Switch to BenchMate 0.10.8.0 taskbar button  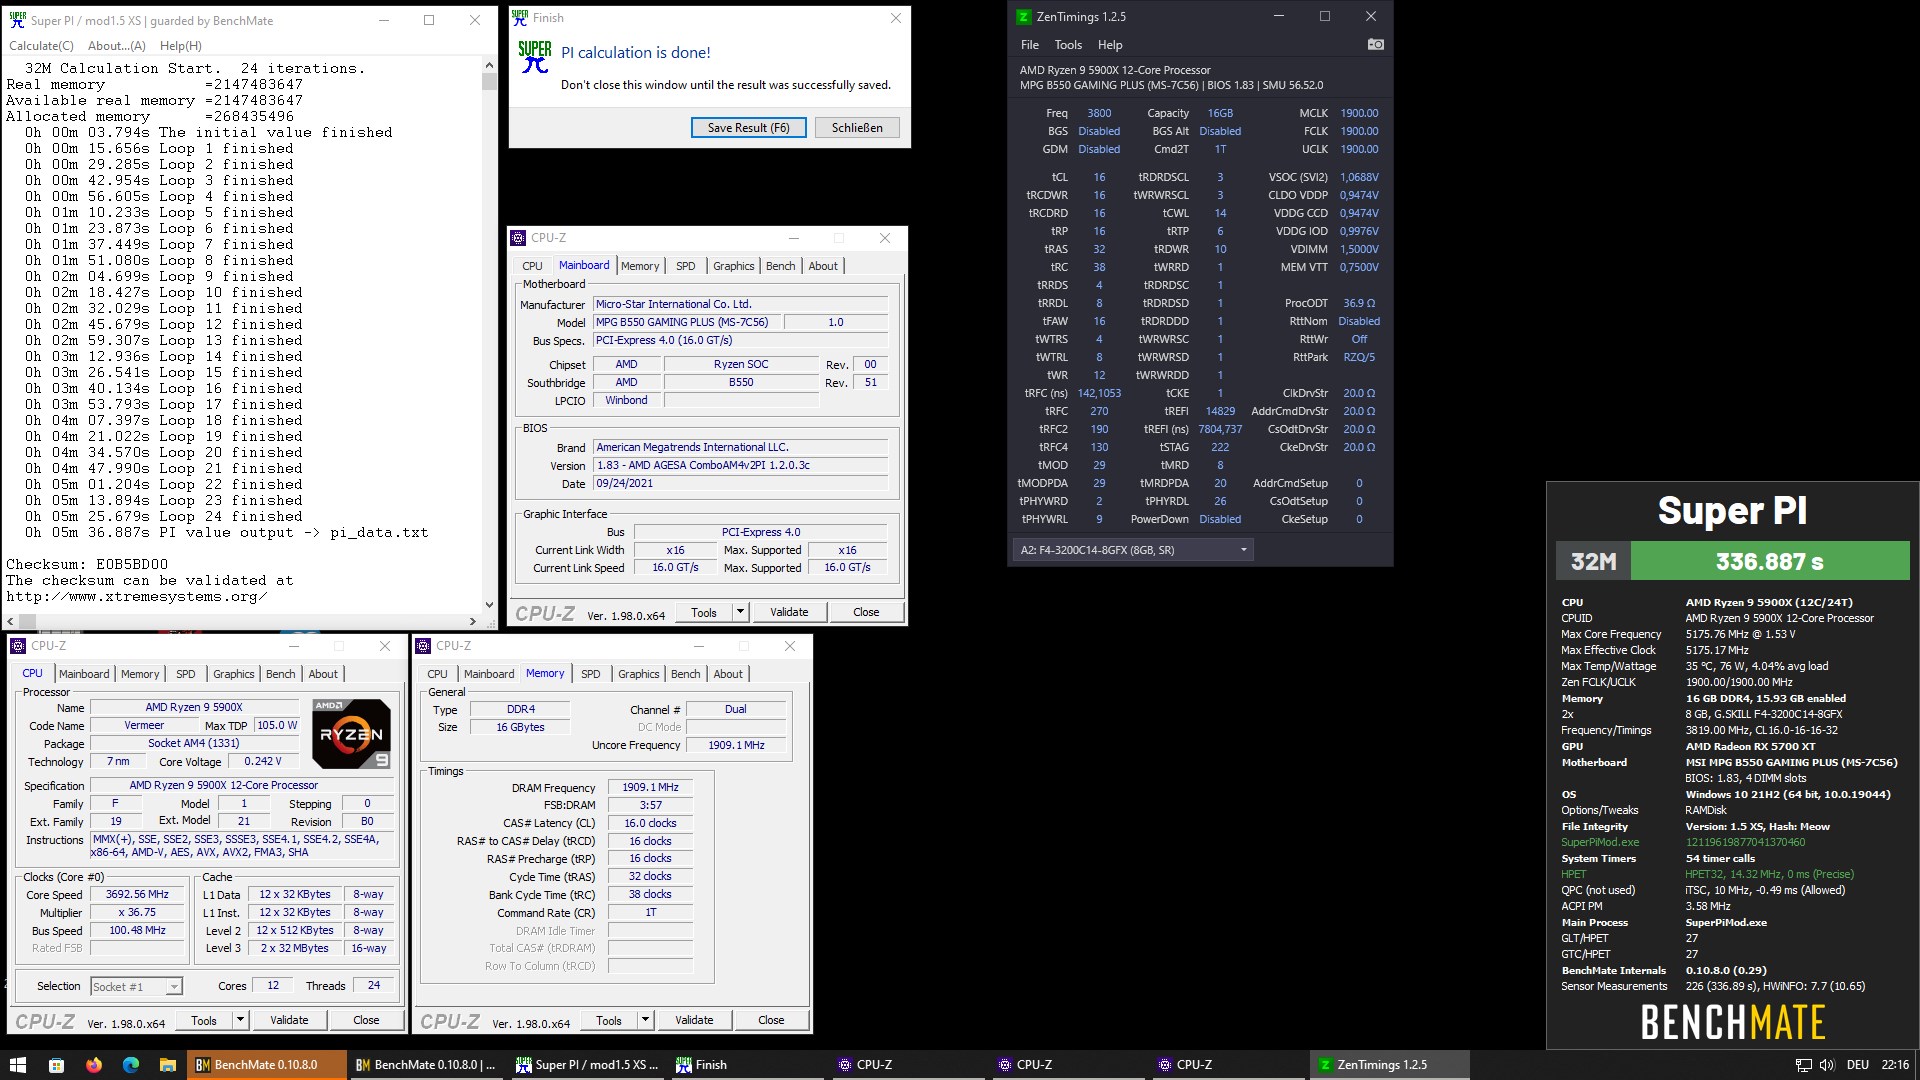click(x=267, y=1065)
